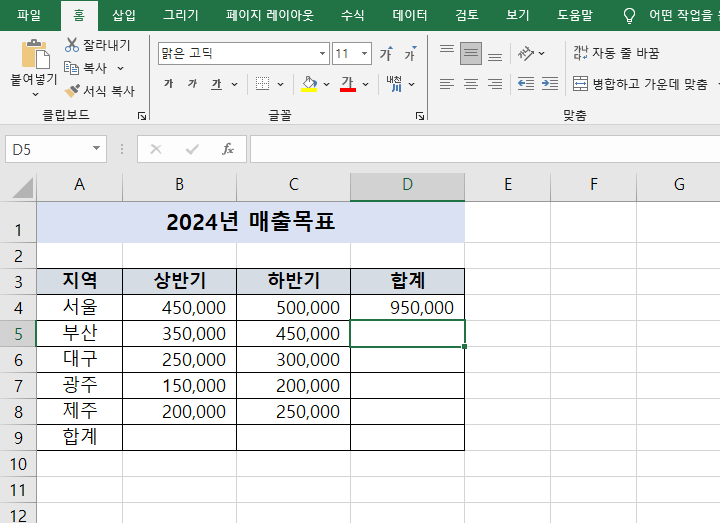
Task: Click title cell 2024년 매출목표
Action: pos(251,222)
